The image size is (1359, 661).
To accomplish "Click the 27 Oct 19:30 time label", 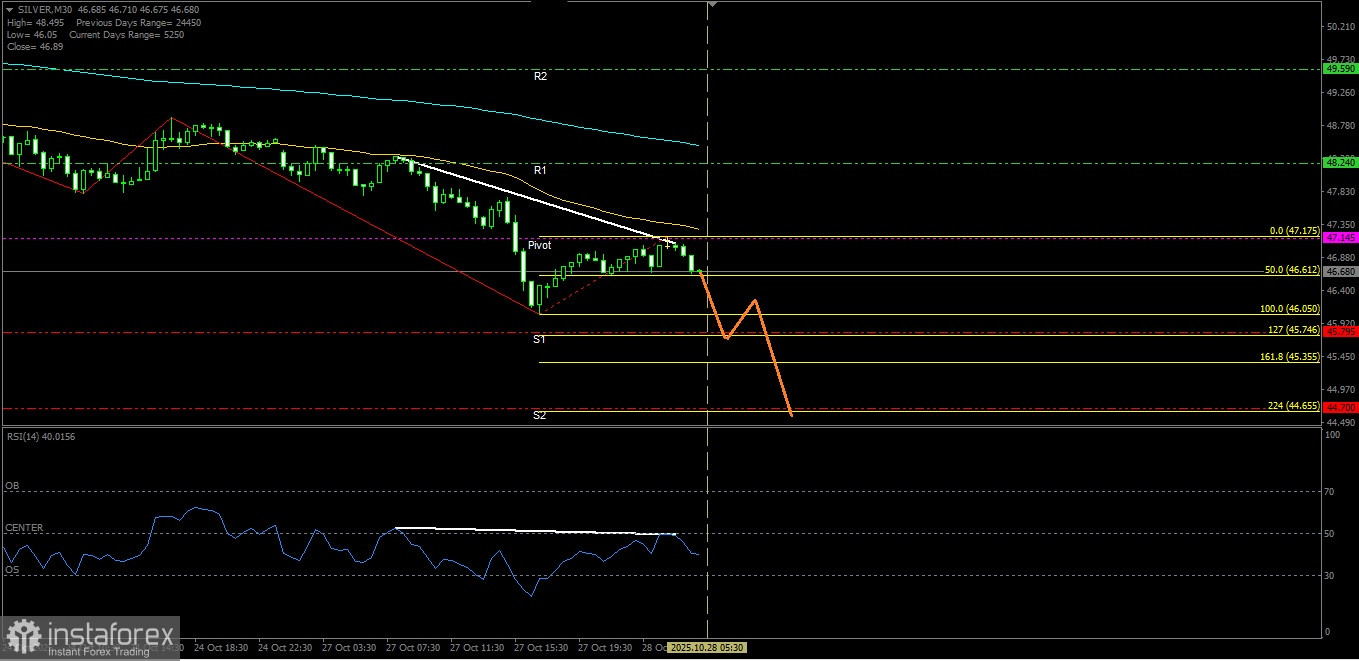I will pyautogui.click(x=604, y=647).
